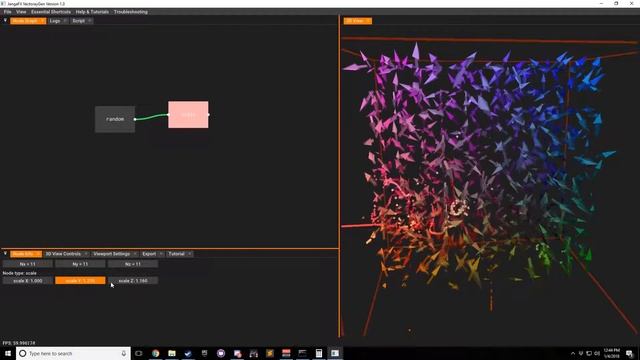Click the Ny = 11 field
Image resolution: width=640 pixels, height=360 pixels.
[80, 264]
